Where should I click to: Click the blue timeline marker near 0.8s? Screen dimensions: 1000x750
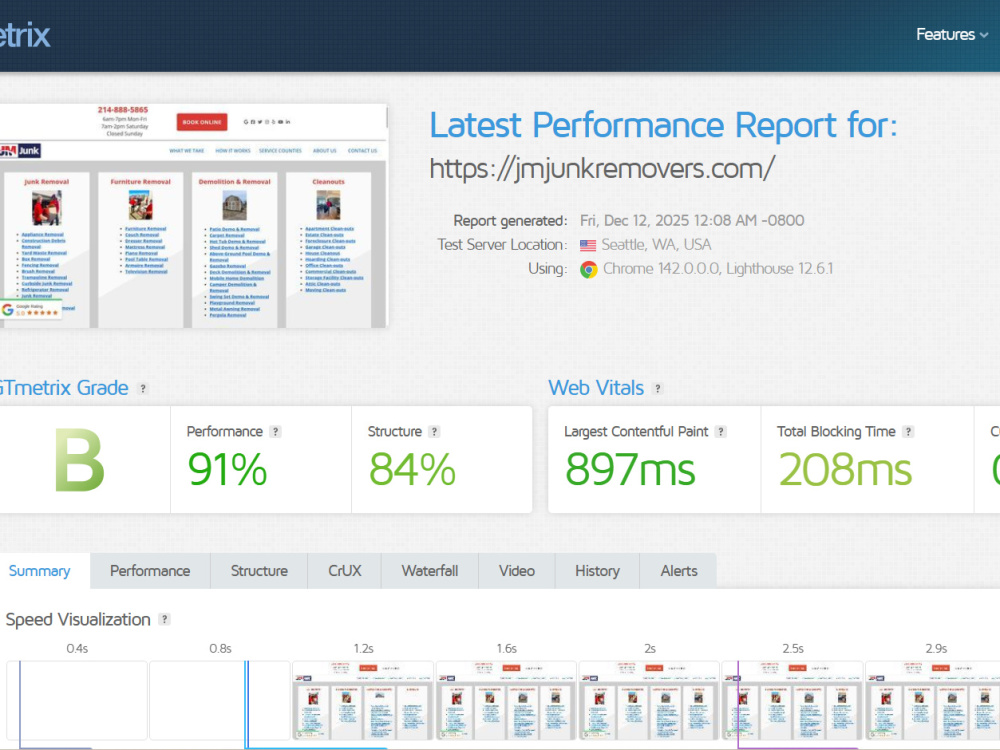click(x=246, y=704)
